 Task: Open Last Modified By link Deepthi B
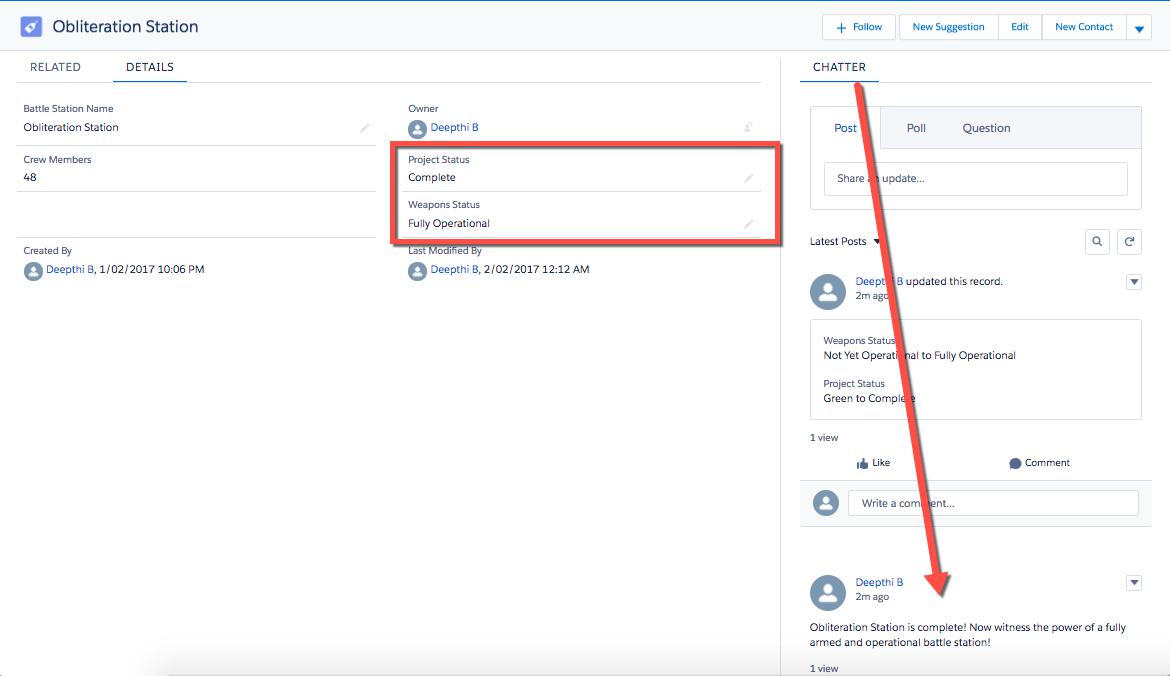click(x=454, y=269)
